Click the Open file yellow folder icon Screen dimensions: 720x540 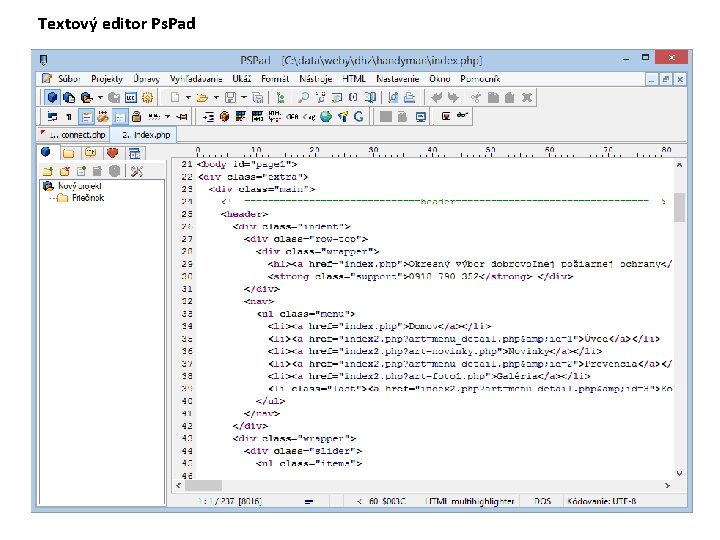coord(202,97)
